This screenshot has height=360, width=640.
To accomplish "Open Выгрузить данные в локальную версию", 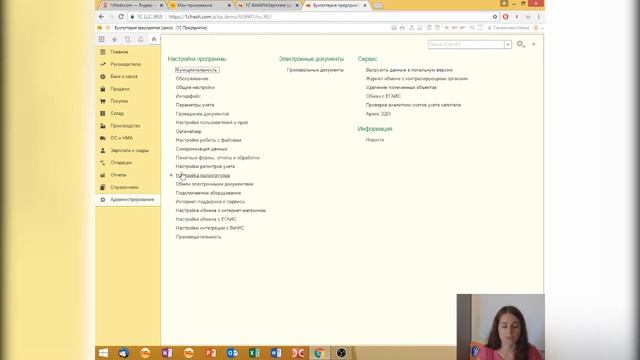I will pos(409,70).
